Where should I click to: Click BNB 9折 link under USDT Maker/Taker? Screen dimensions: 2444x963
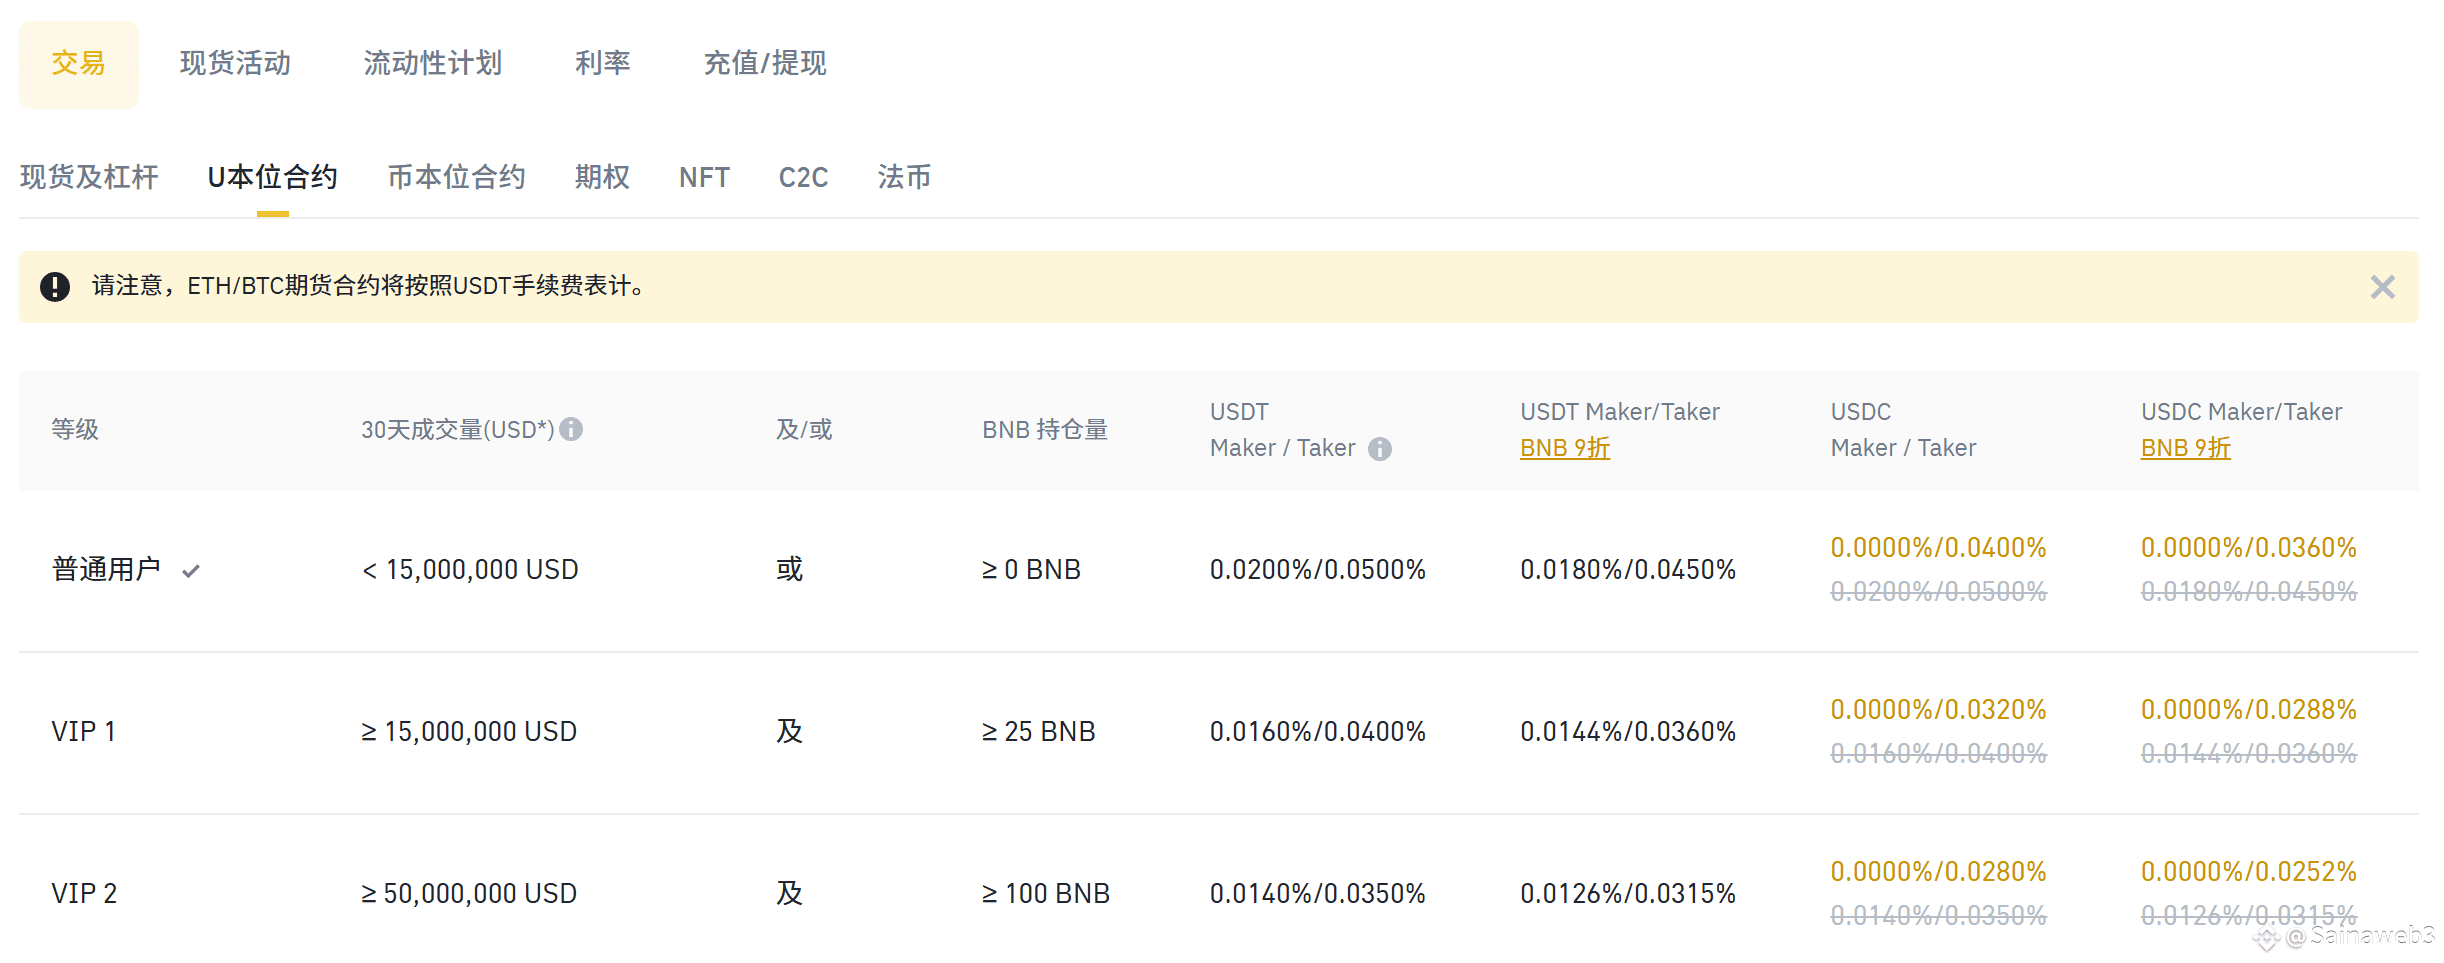point(1564,448)
